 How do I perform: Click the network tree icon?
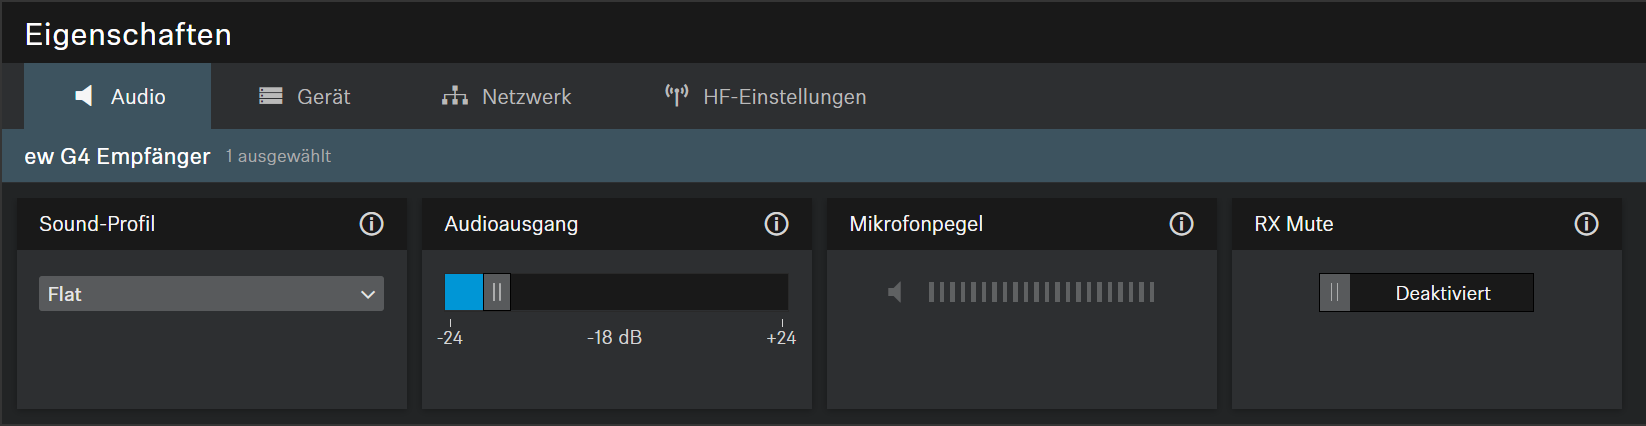[x=455, y=96]
